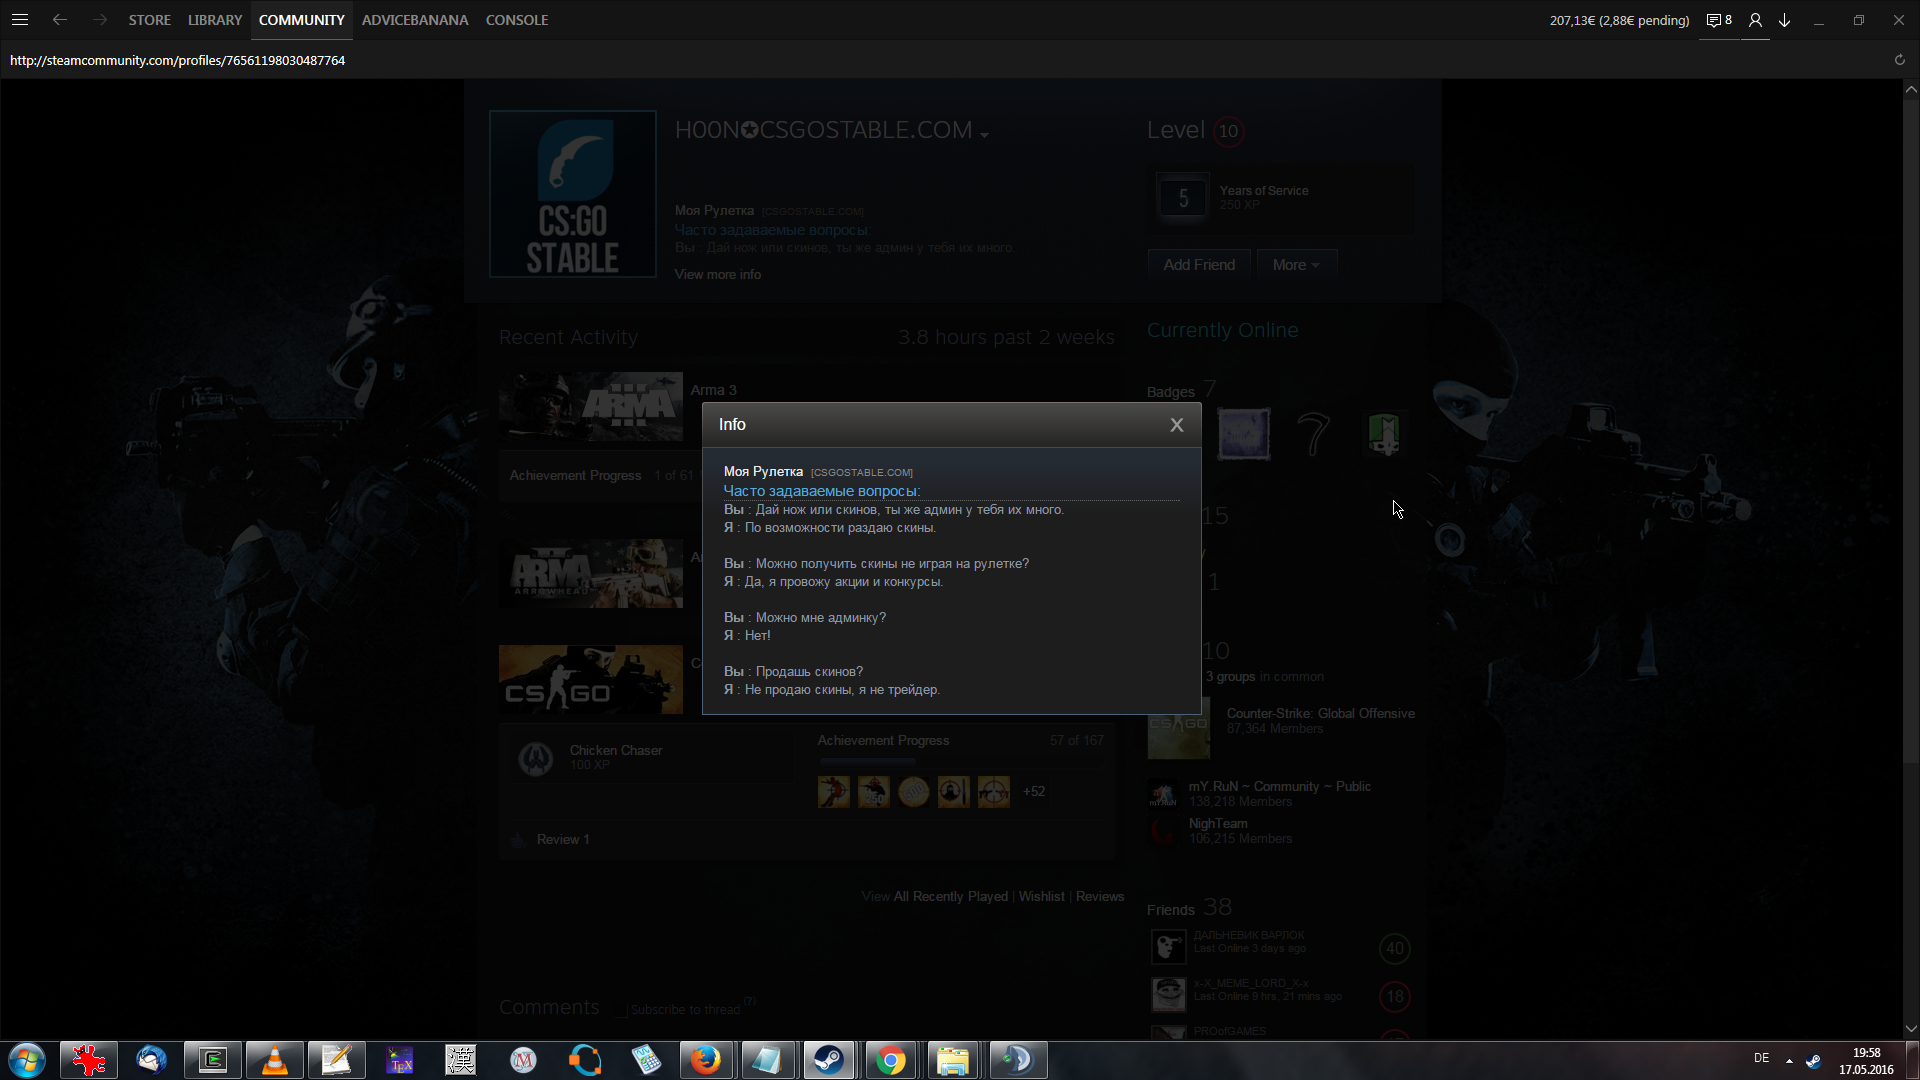Open the LIBRARY tab
The width and height of the screenshot is (1920, 1080).
[215, 20]
